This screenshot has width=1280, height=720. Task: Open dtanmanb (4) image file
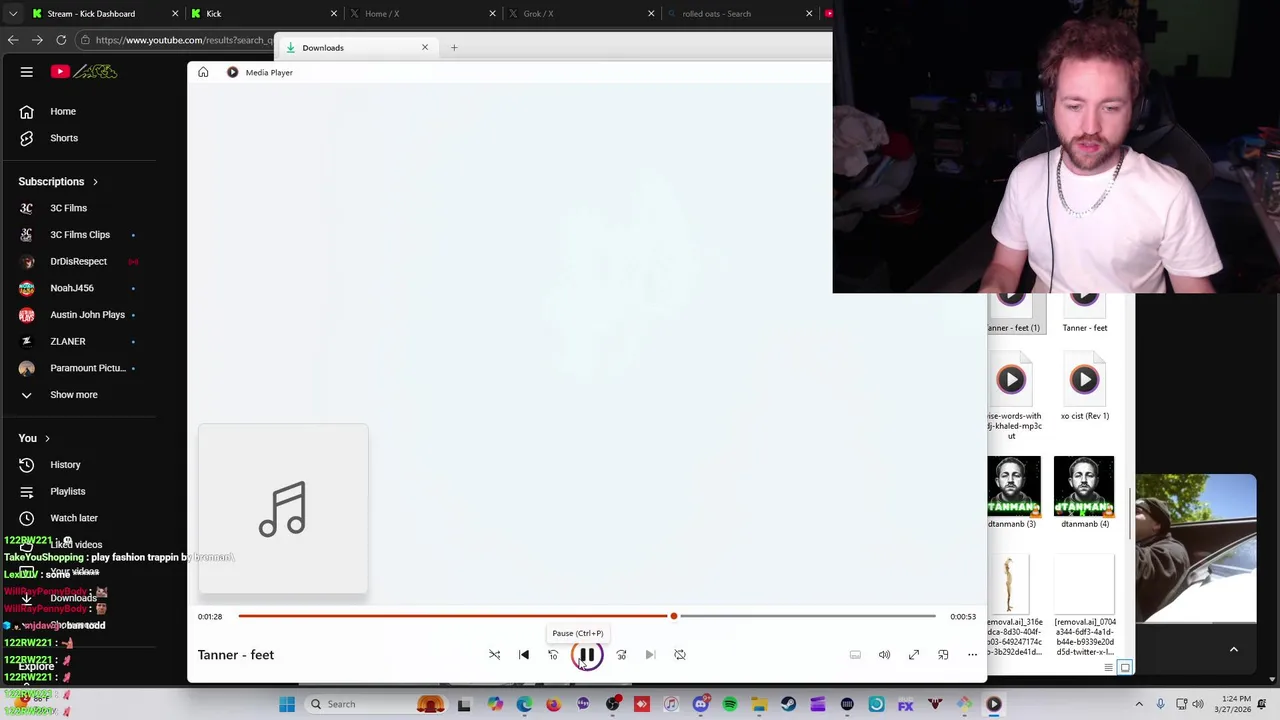1085,492
